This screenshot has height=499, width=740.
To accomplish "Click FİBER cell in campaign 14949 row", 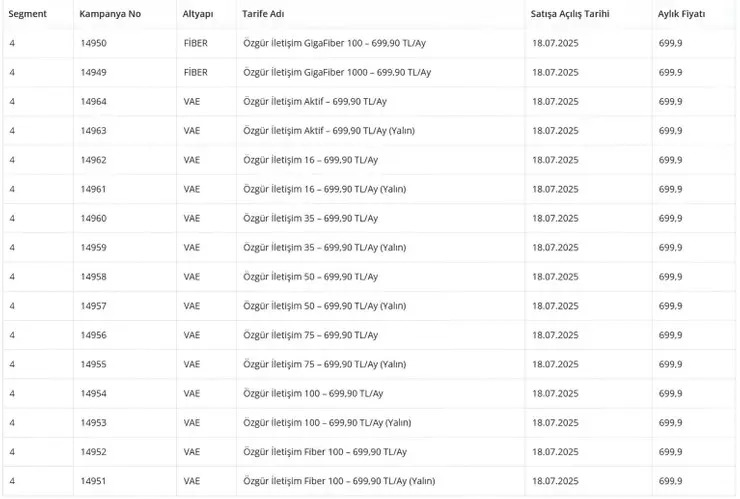I will (x=196, y=73).
